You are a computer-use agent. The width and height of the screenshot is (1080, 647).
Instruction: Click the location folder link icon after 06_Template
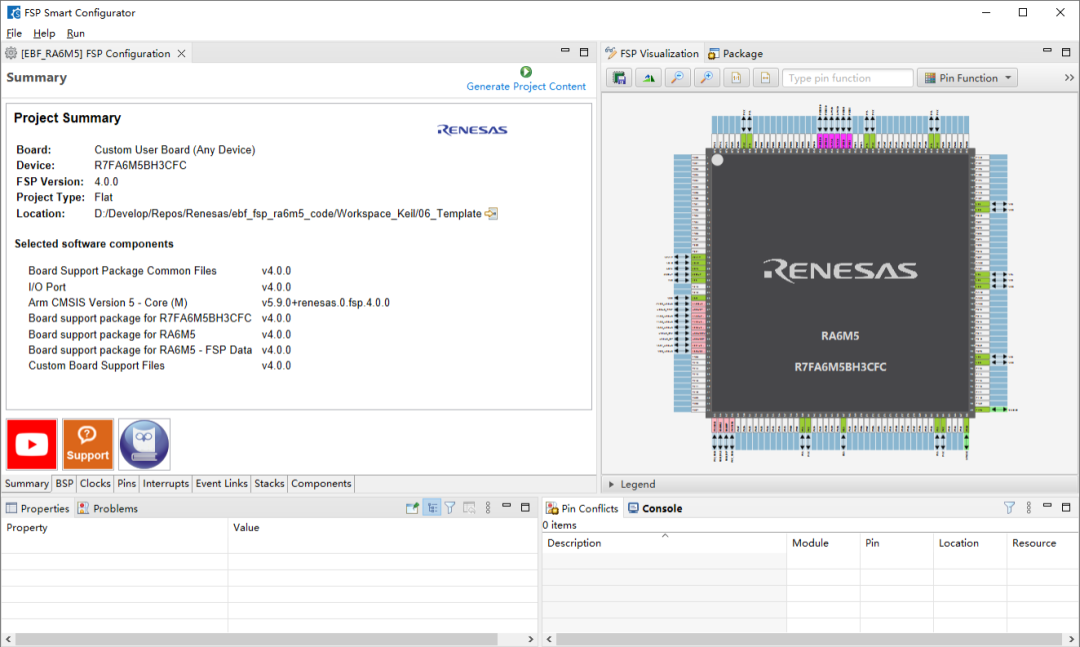pyautogui.click(x=491, y=214)
